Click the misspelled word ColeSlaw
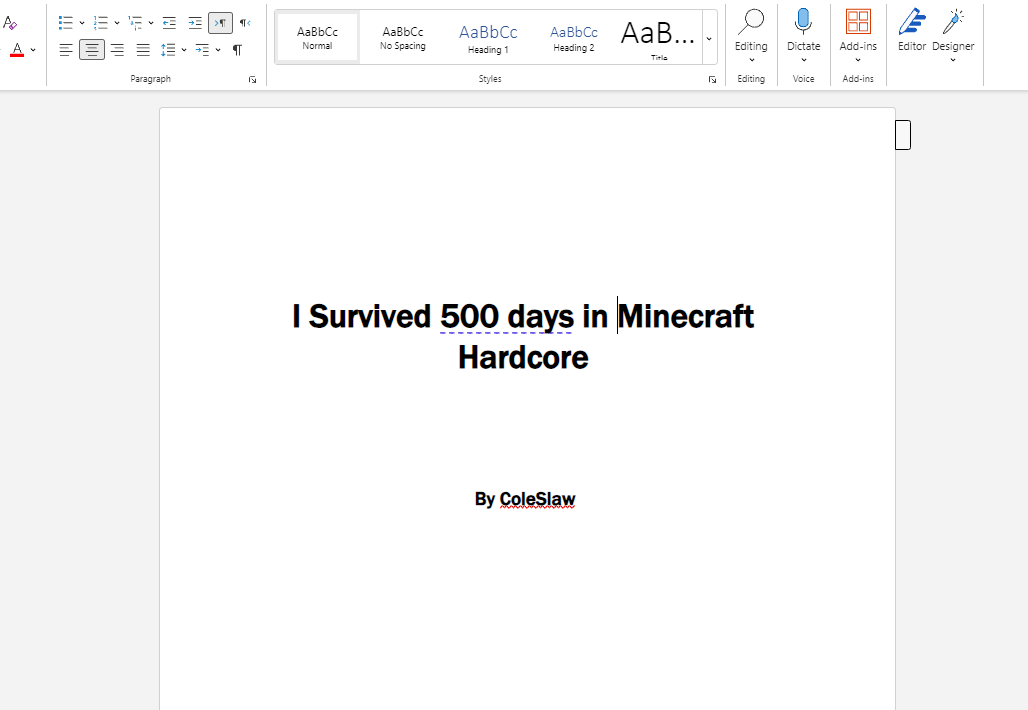 pos(537,500)
